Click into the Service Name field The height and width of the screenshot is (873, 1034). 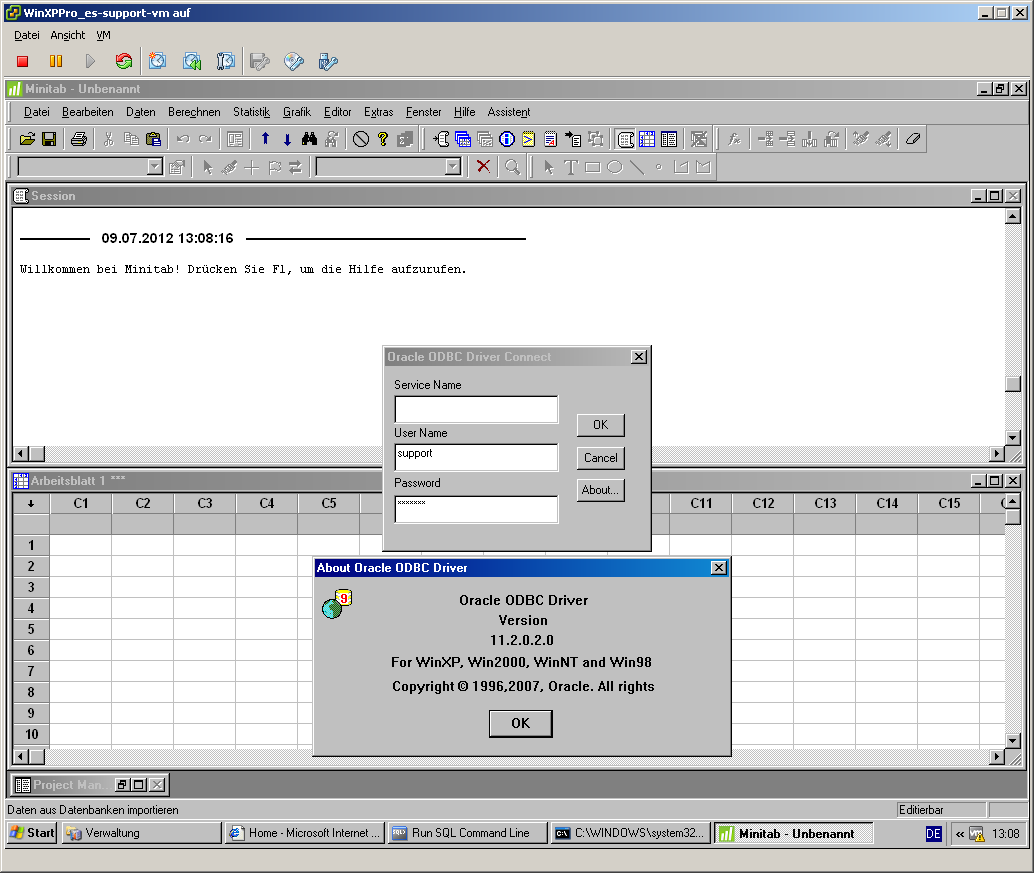(476, 409)
